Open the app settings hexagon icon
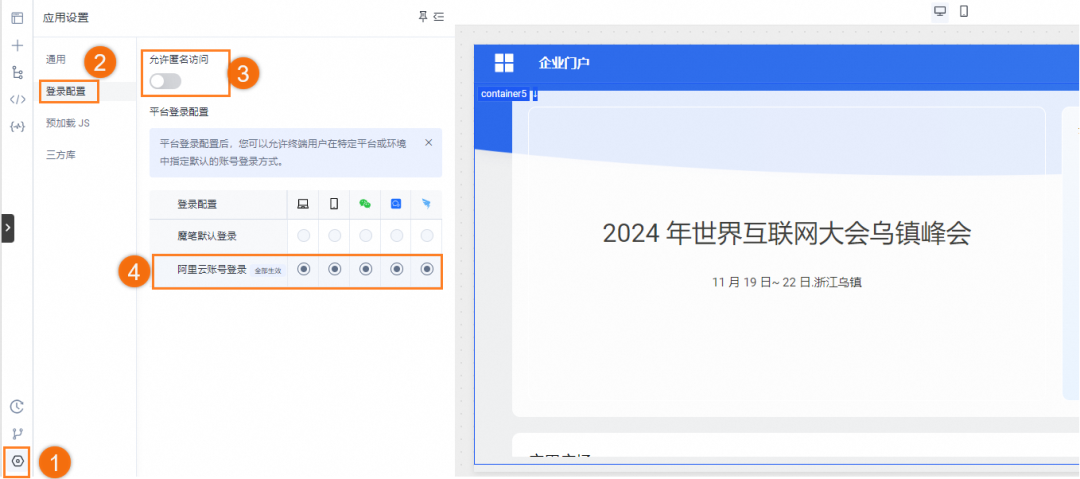Image resolution: width=1080 pixels, height=479 pixels. 17,460
